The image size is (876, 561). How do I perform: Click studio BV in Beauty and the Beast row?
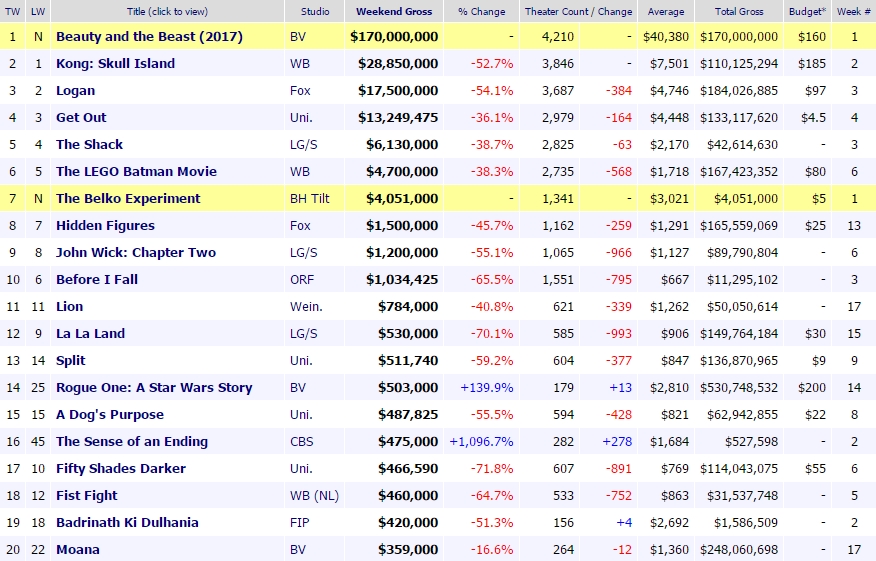pyautogui.click(x=298, y=37)
